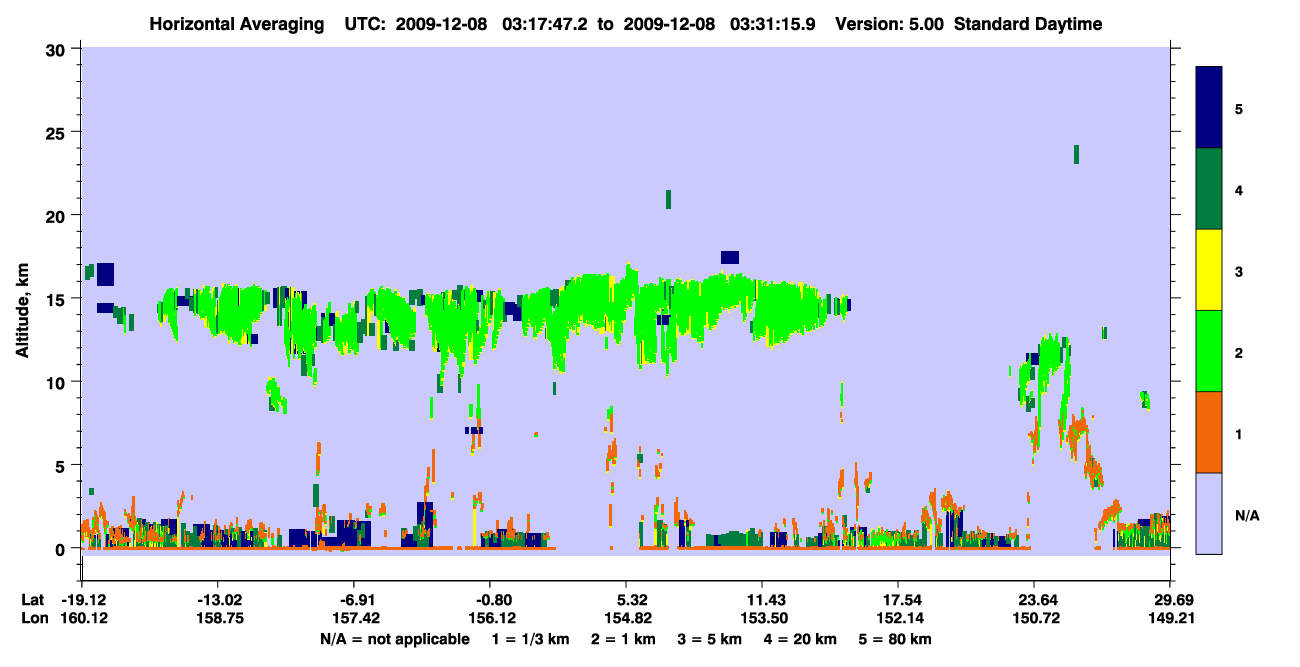Click the y-axis tick label 10
Image resolution: width=1300 pixels, height=667 pixels.
[58, 382]
